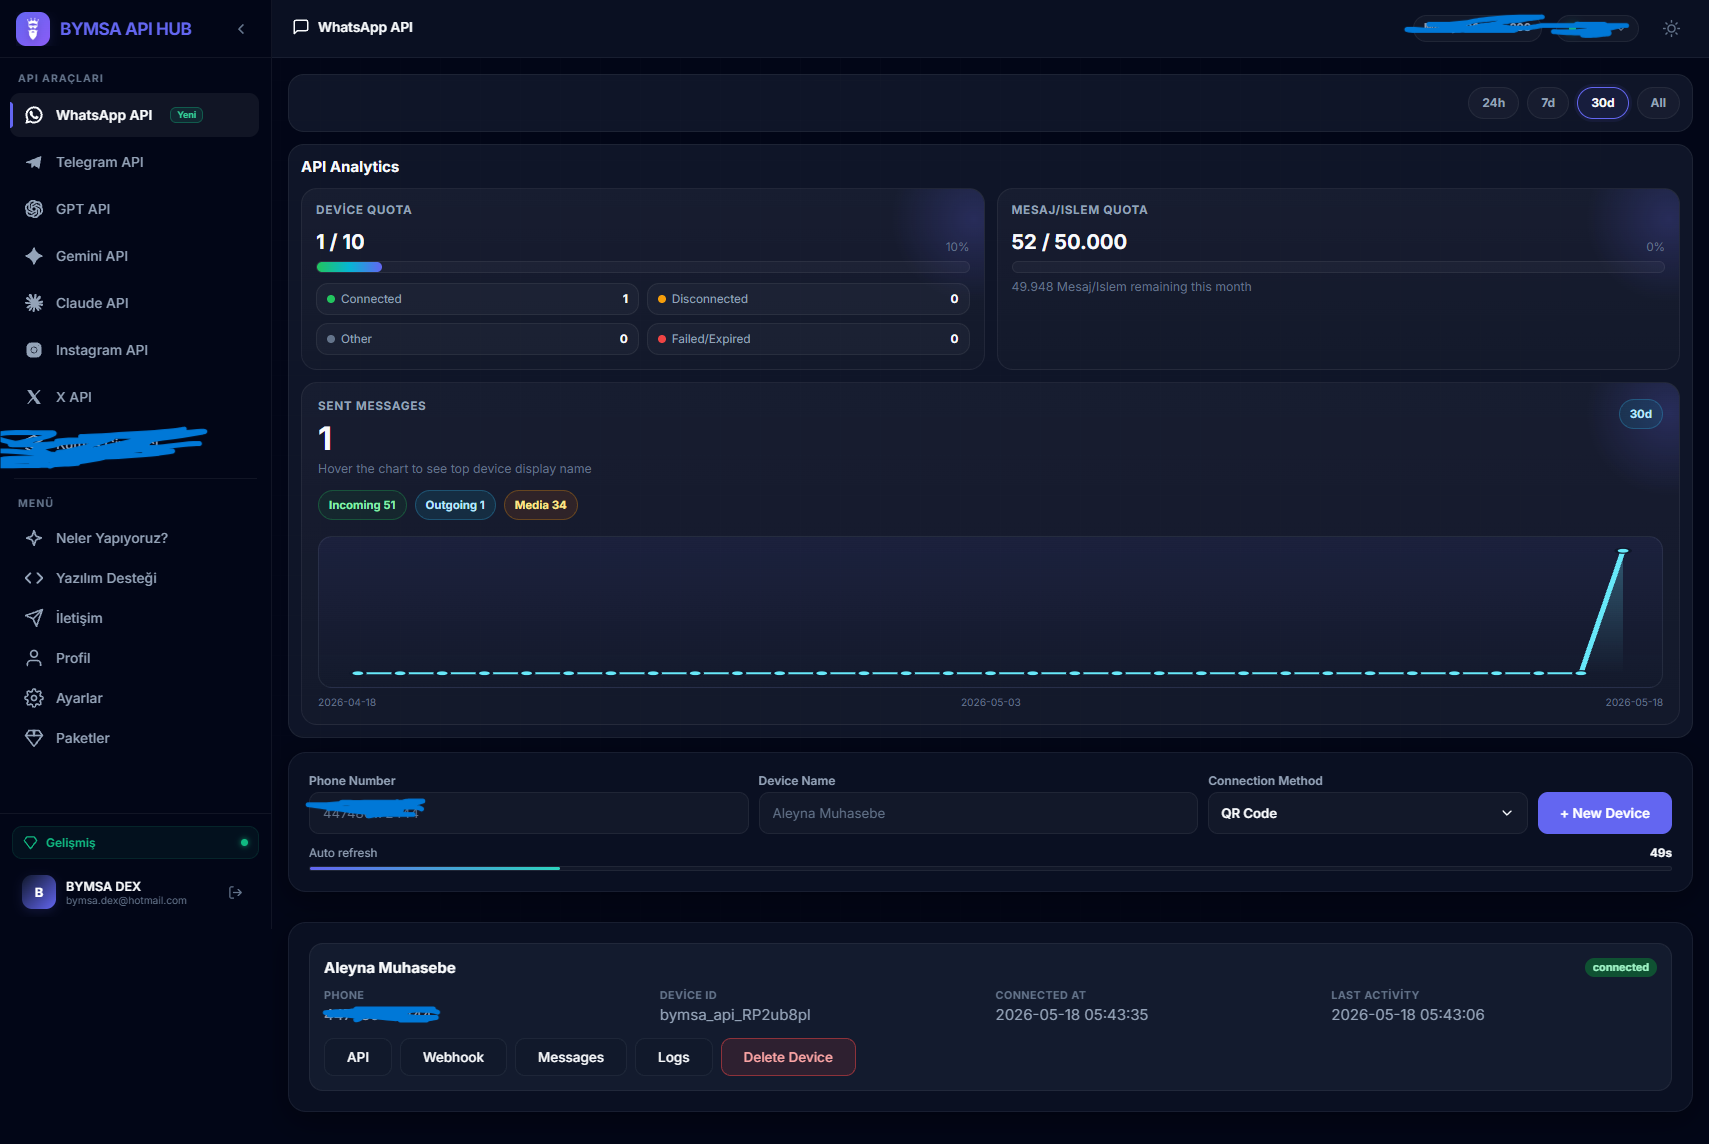Open Ayarlar settings page

pos(135,698)
